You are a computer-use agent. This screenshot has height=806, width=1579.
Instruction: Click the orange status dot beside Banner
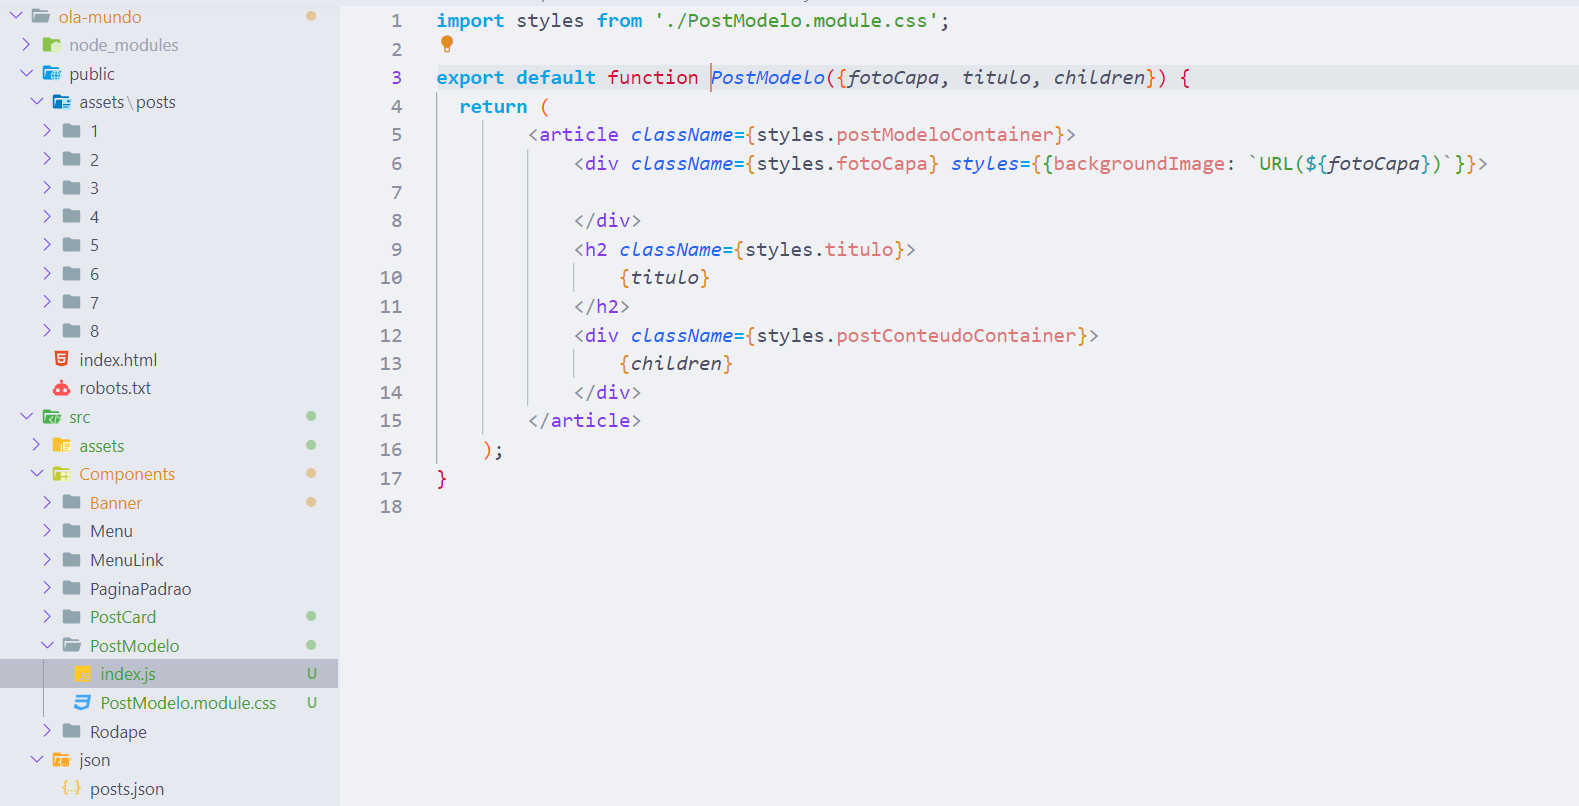point(311,502)
